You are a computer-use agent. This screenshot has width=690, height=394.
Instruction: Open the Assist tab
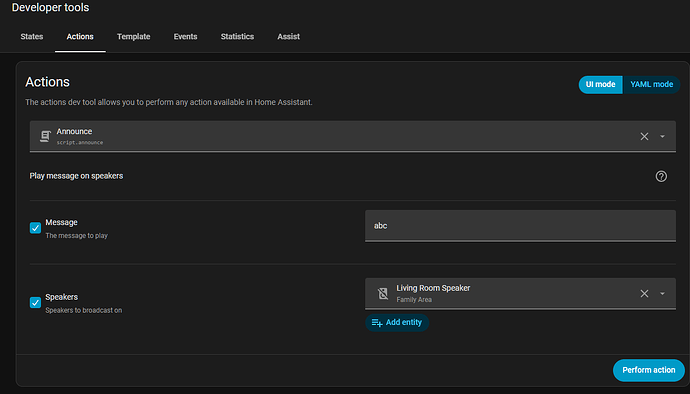[x=288, y=37]
